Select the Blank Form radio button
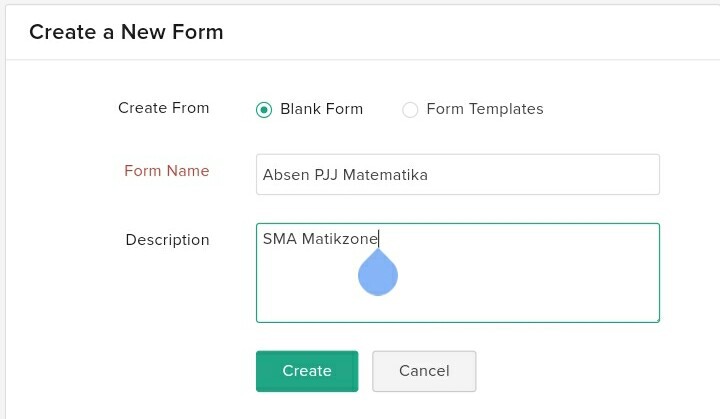The height and width of the screenshot is (419, 720). pos(264,110)
